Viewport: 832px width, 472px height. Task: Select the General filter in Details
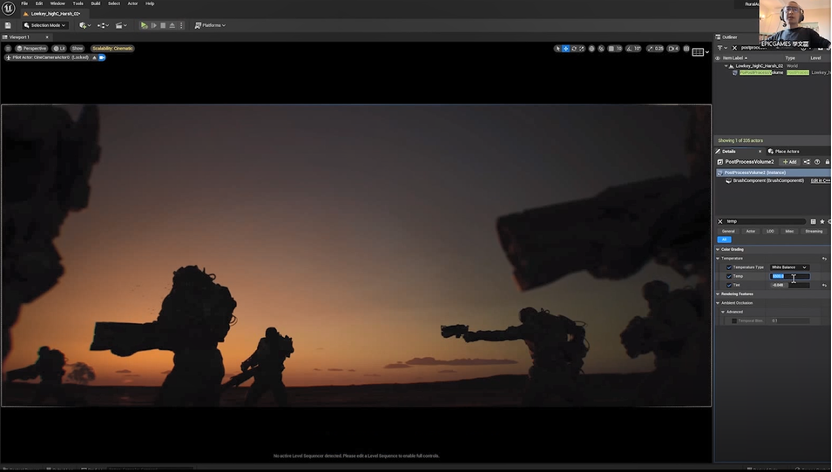pyautogui.click(x=728, y=231)
